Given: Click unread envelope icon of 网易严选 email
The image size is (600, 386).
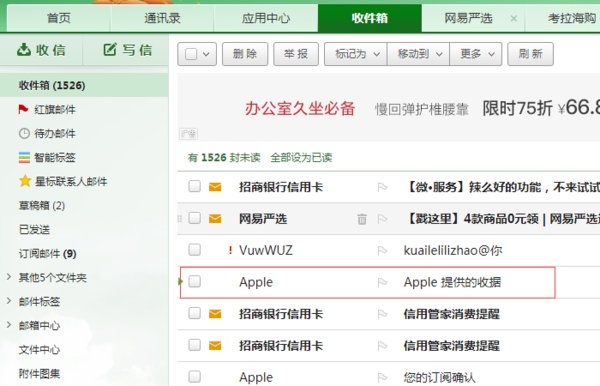Looking at the screenshot, I should click(215, 218).
